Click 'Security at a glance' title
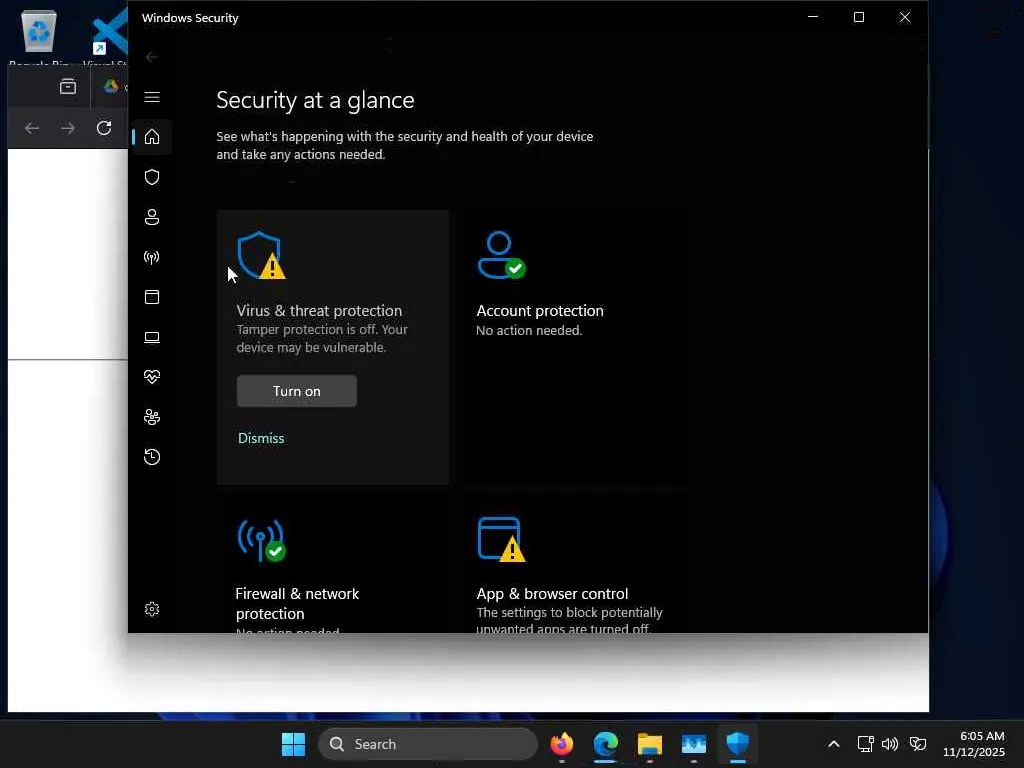 (315, 101)
